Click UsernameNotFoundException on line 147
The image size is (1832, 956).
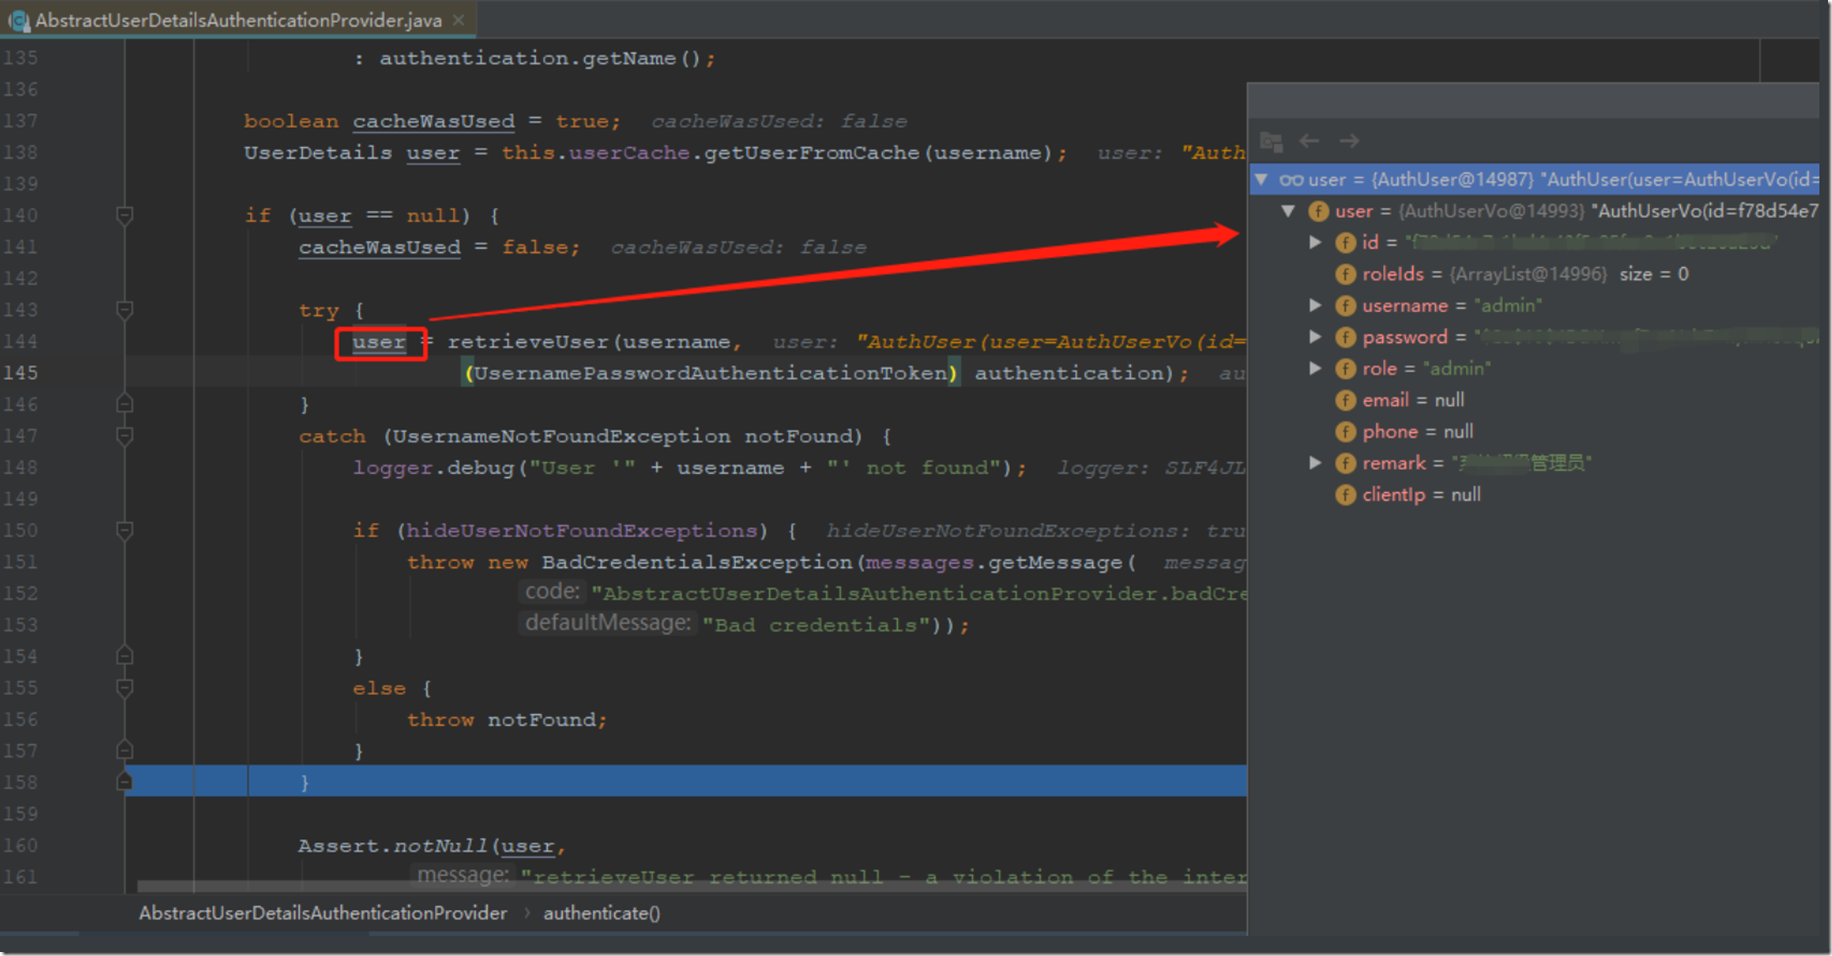pos(561,436)
